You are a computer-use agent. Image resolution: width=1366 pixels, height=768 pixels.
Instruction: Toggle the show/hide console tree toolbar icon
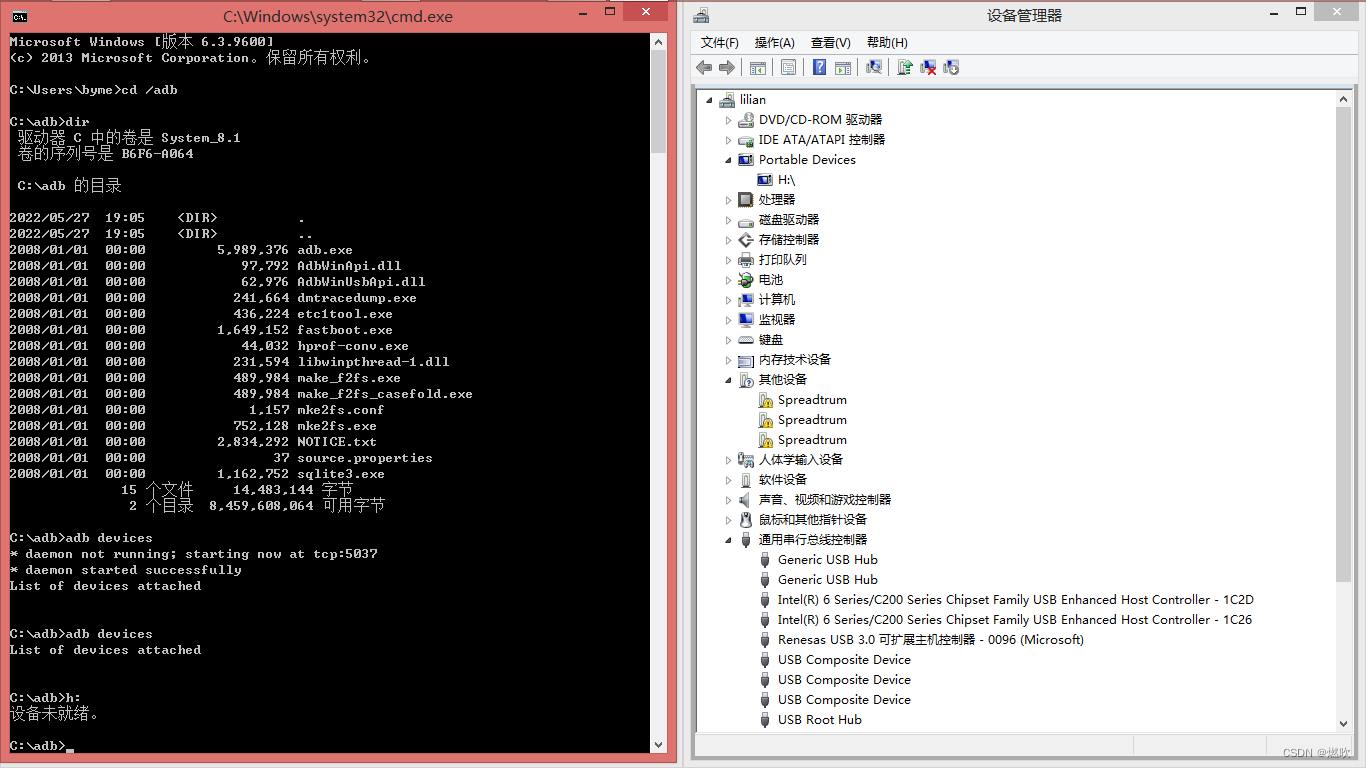758,67
